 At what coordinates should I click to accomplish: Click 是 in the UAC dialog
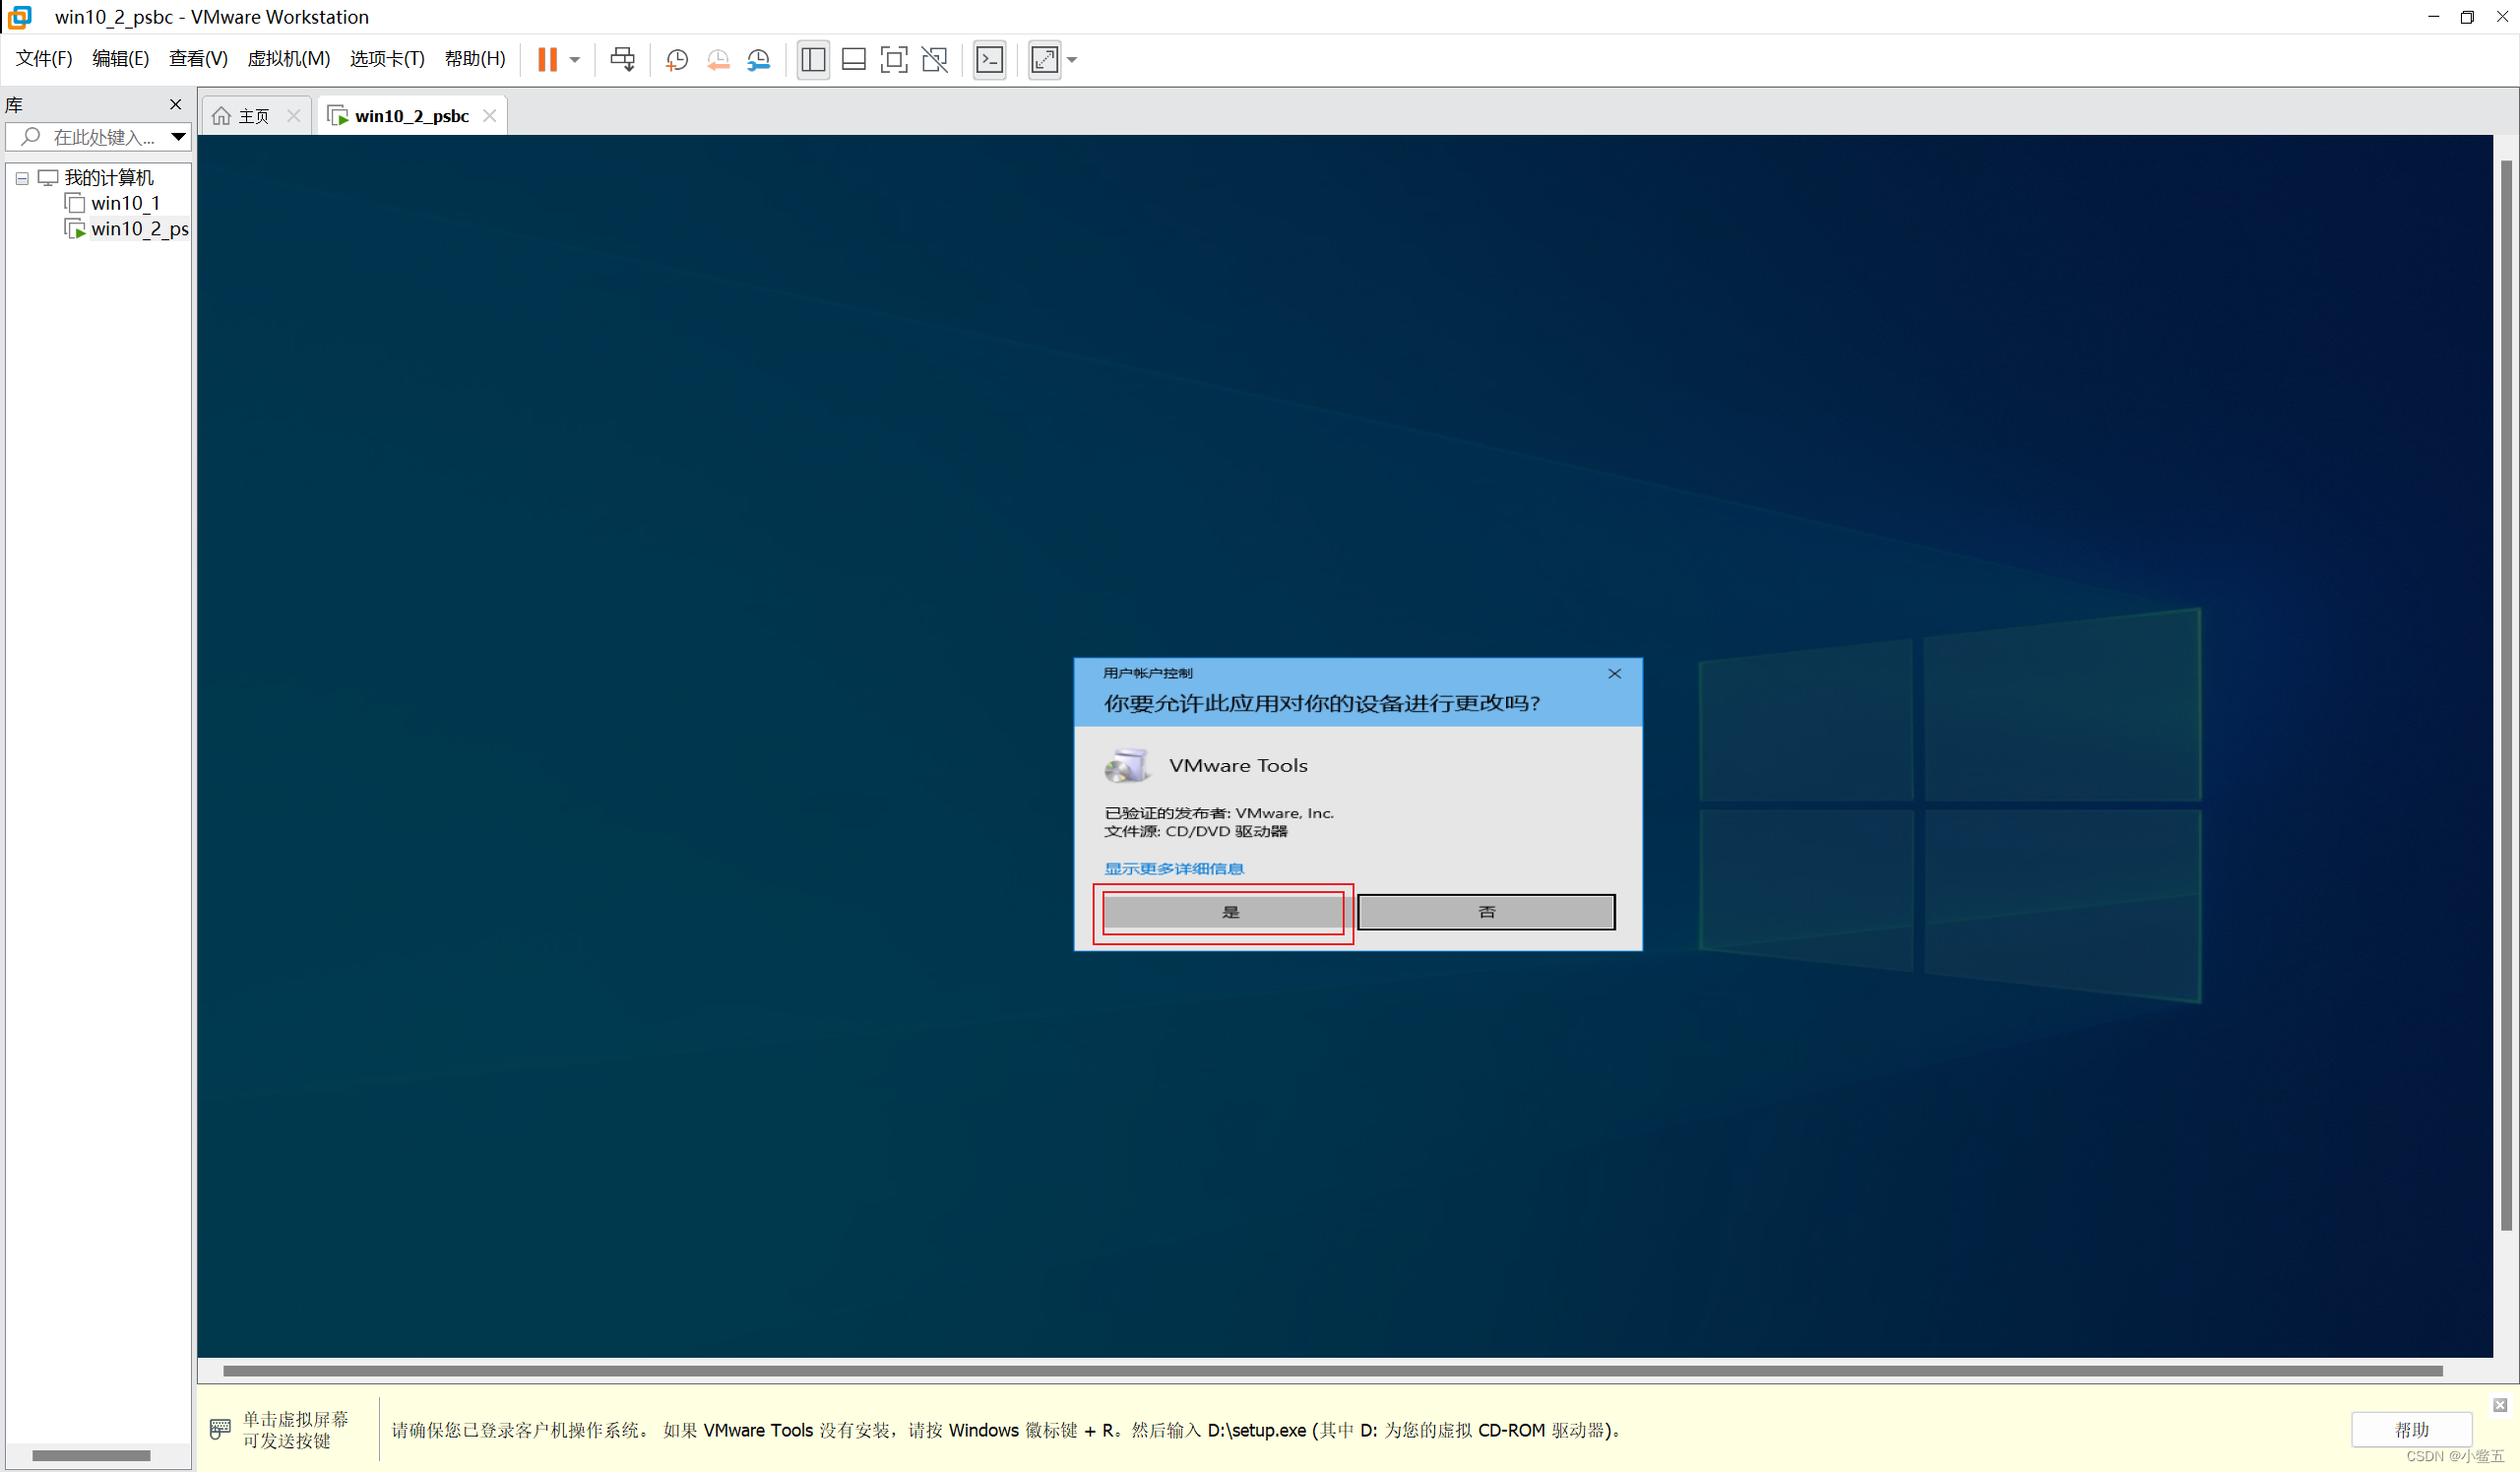[x=1223, y=911]
